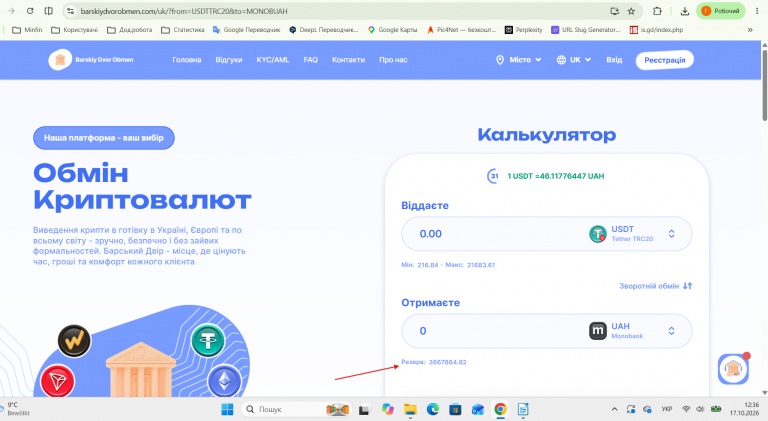Open the side panel icon next to reload

[x=48, y=11]
